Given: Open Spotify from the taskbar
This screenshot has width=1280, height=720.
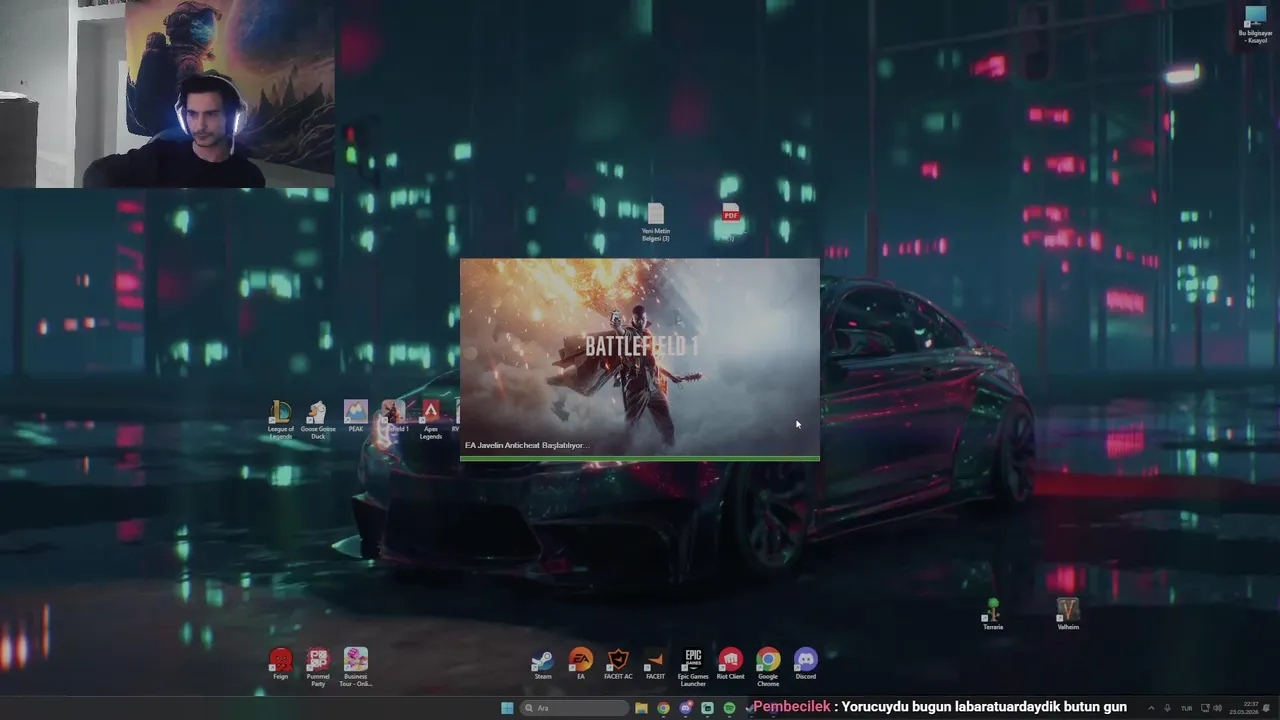Looking at the screenshot, I should [729, 708].
